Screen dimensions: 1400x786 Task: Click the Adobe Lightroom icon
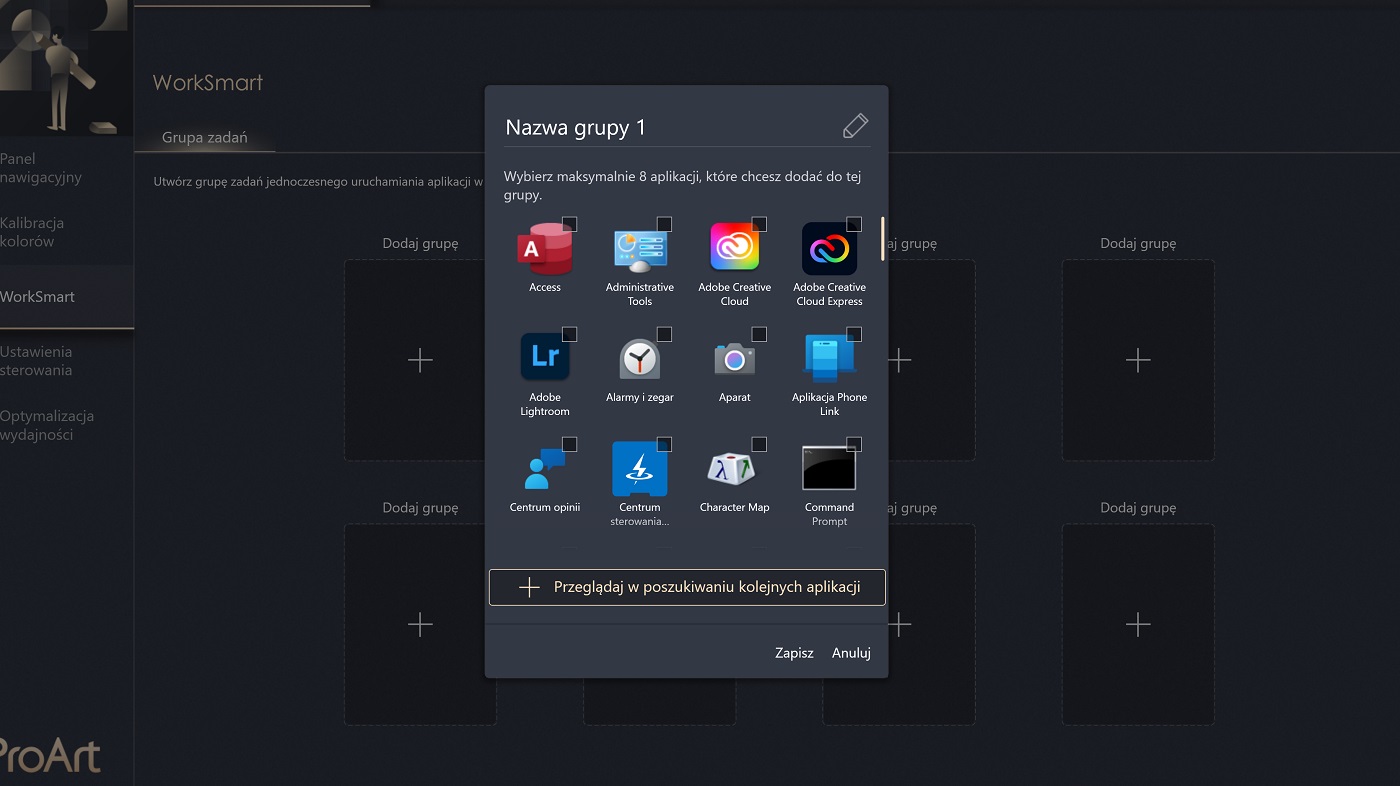point(545,358)
